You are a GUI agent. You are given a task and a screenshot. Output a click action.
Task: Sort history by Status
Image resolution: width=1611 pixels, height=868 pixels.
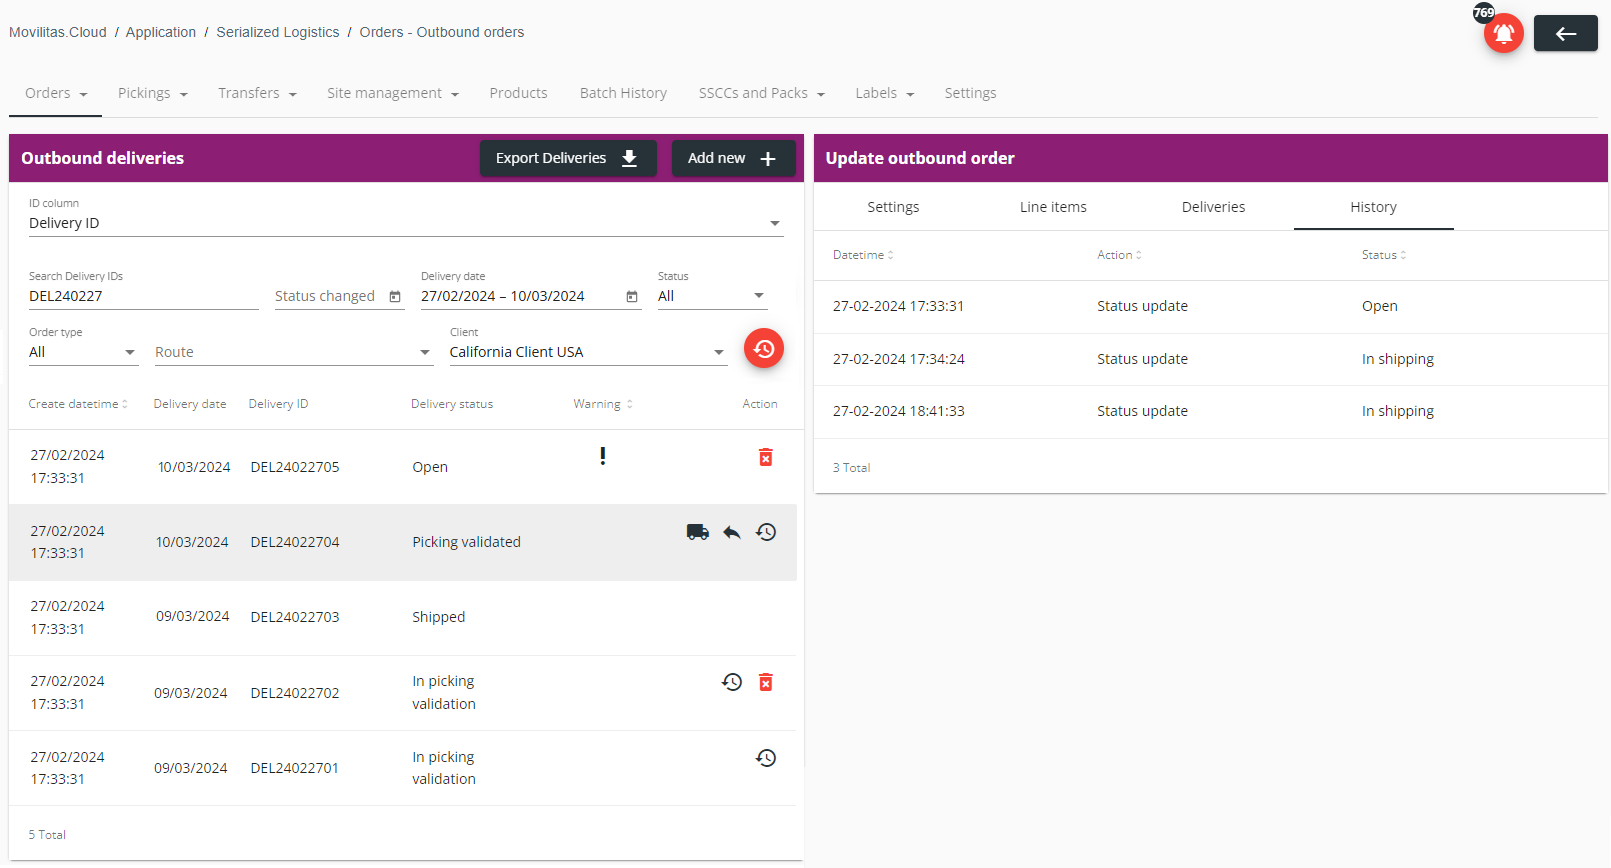coord(1384,255)
